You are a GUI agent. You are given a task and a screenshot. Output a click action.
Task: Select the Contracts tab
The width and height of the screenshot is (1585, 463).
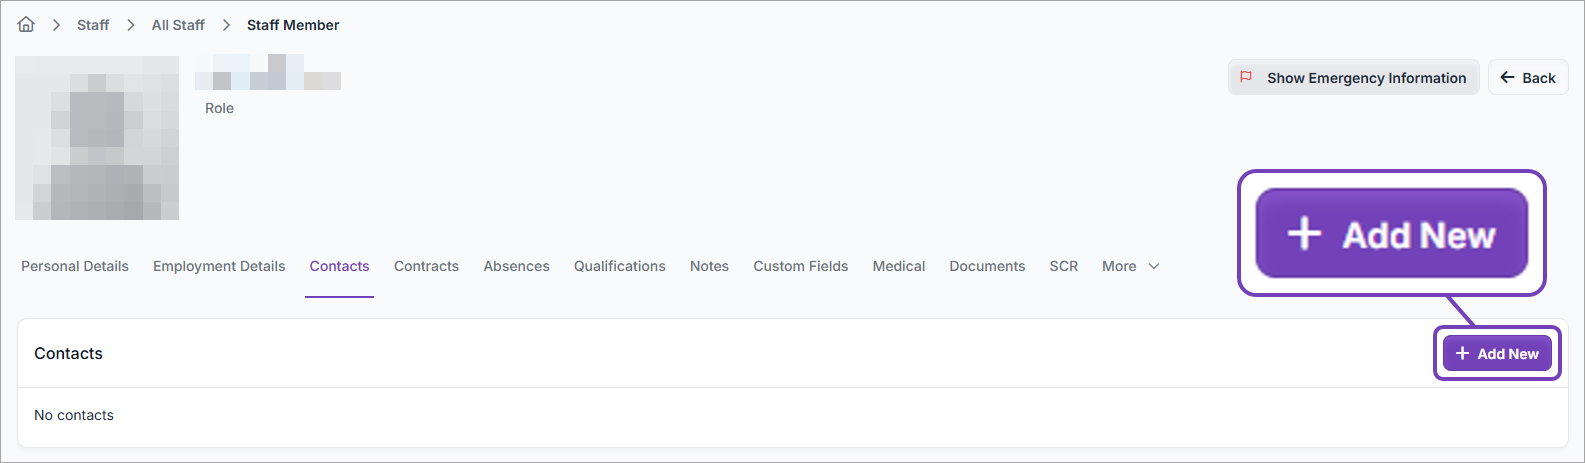(x=426, y=266)
